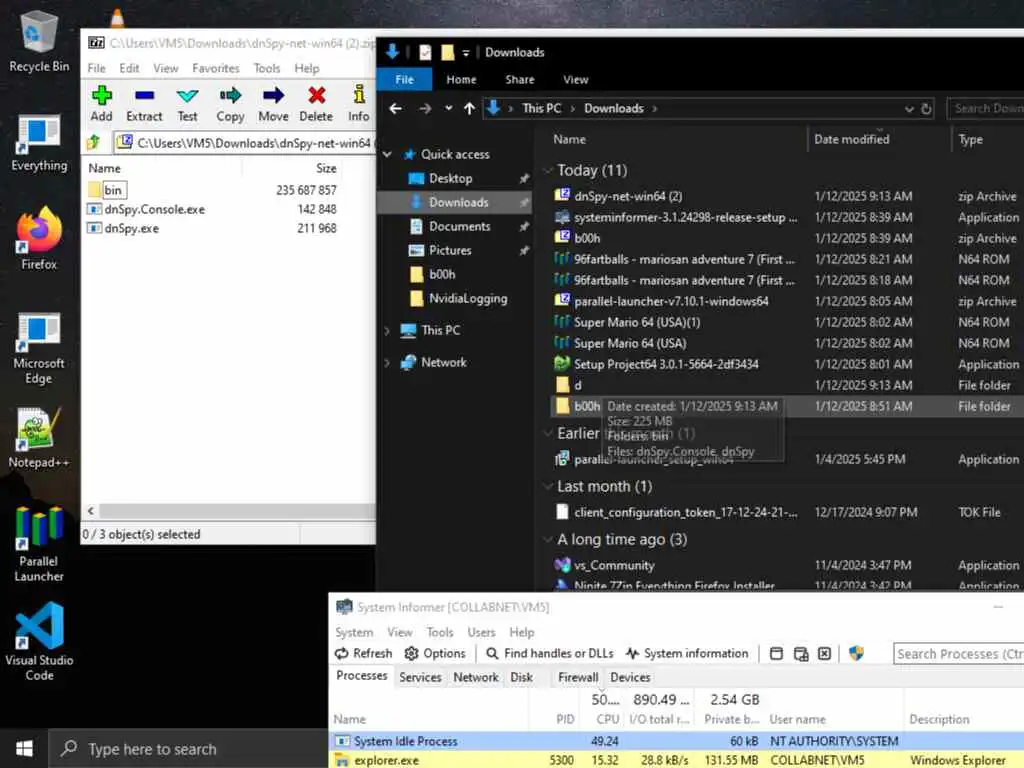The width and height of the screenshot is (1024, 768).
Task: Open the Recycle Bin desktop icon
Action: coord(39,40)
